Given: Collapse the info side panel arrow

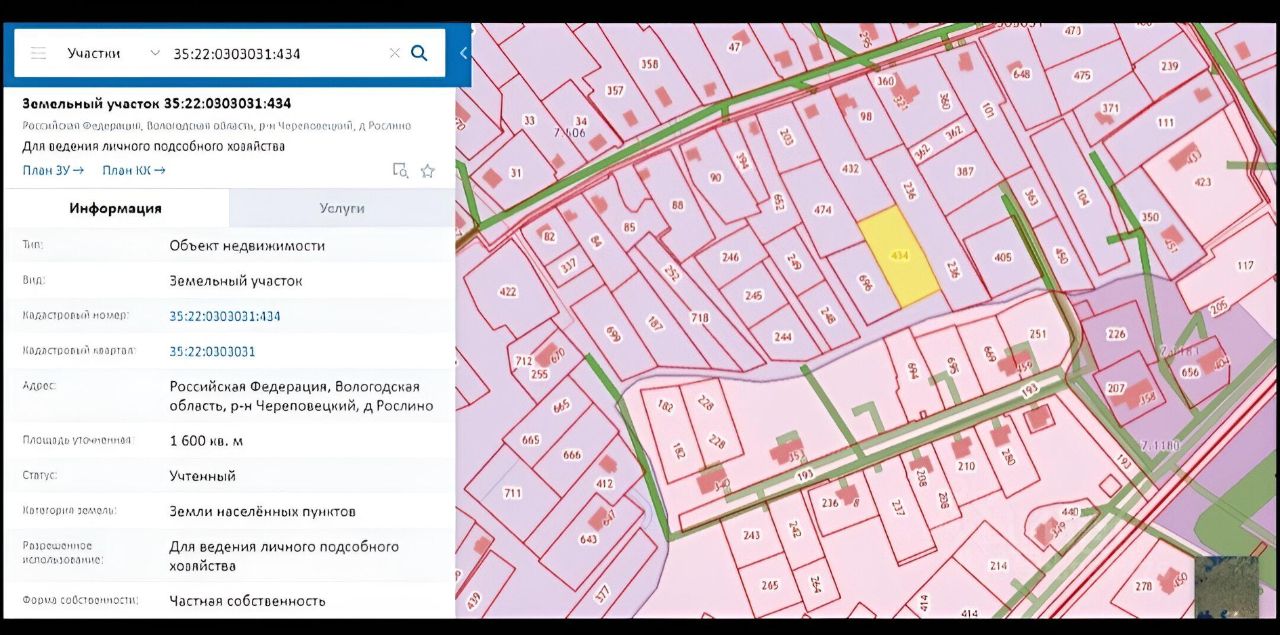Looking at the screenshot, I should pos(463,53).
